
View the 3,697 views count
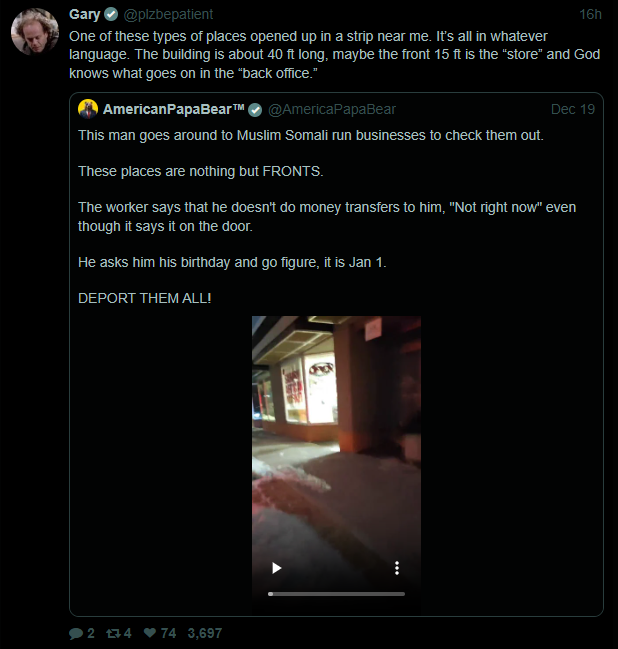point(204,633)
